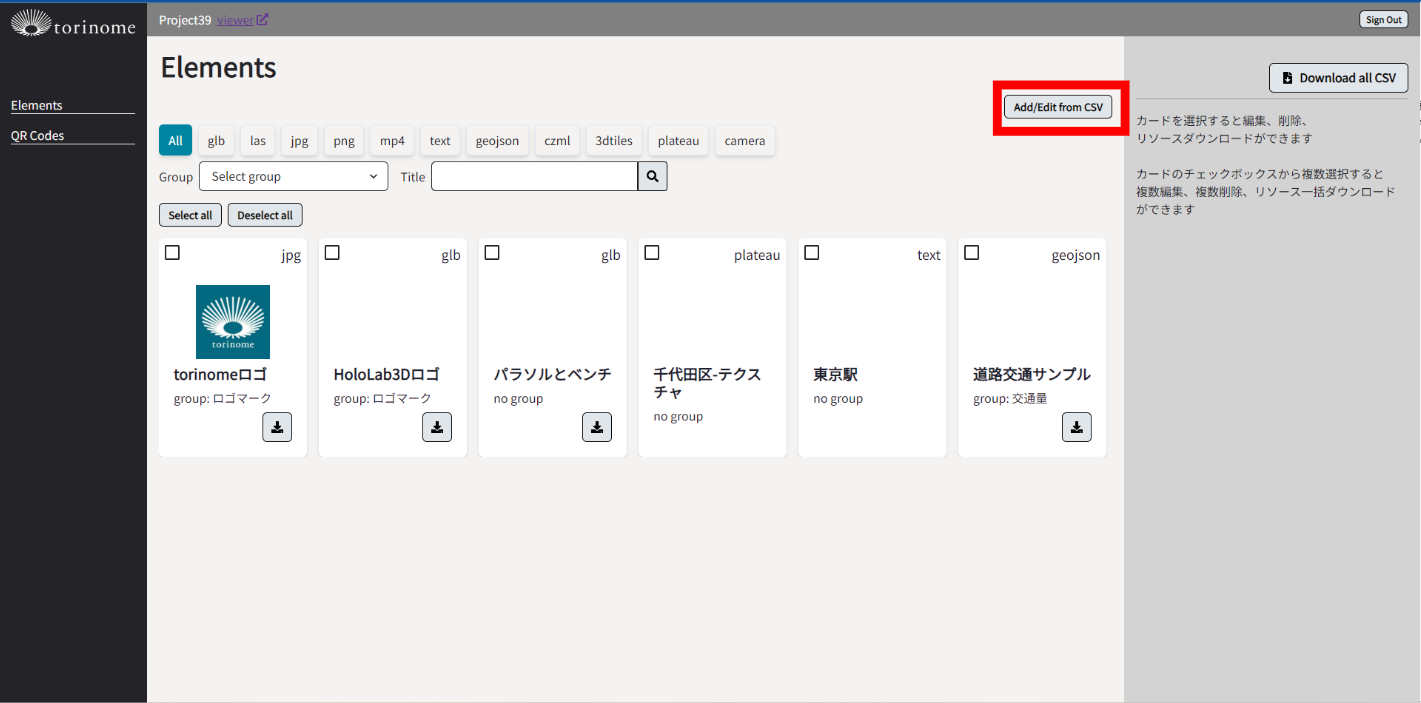Viewport: 1421px width, 703px height.
Task: Click download icon on torinomeロゴ card
Action: click(277, 427)
